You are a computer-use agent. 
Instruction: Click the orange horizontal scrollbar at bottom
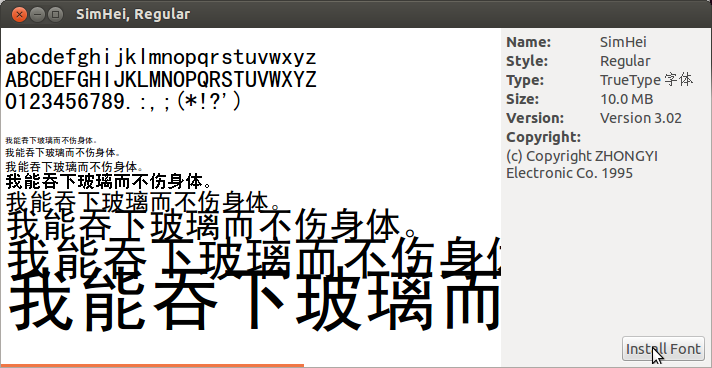[x=152, y=366]
